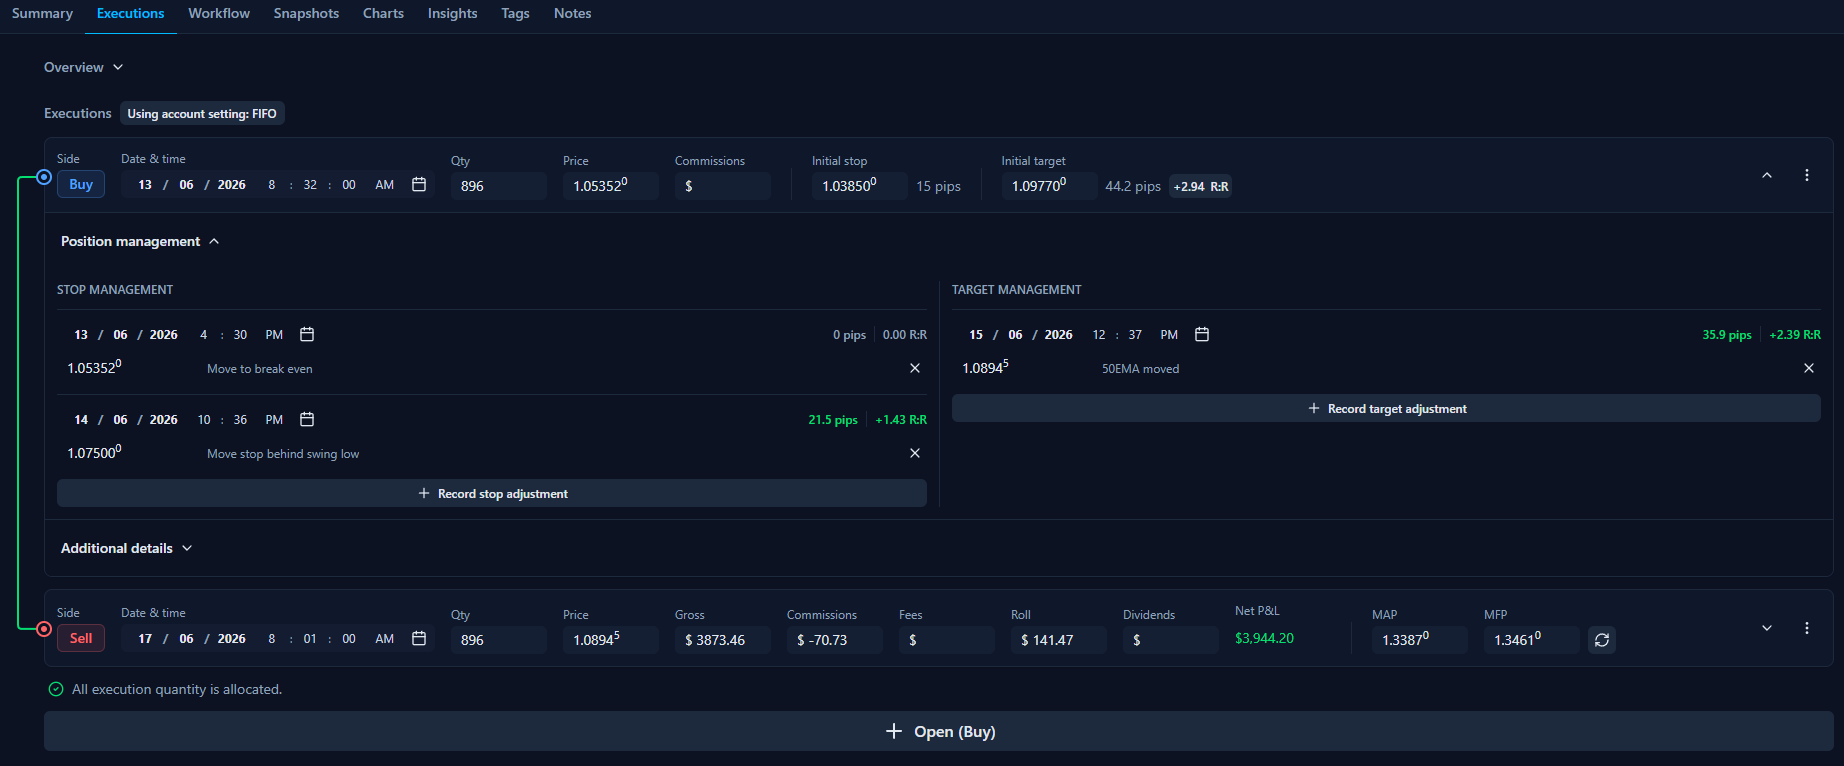Toggle AM/PM on Buy execution time
Viewport: 1844px width, 766px height.
point(385,185)
